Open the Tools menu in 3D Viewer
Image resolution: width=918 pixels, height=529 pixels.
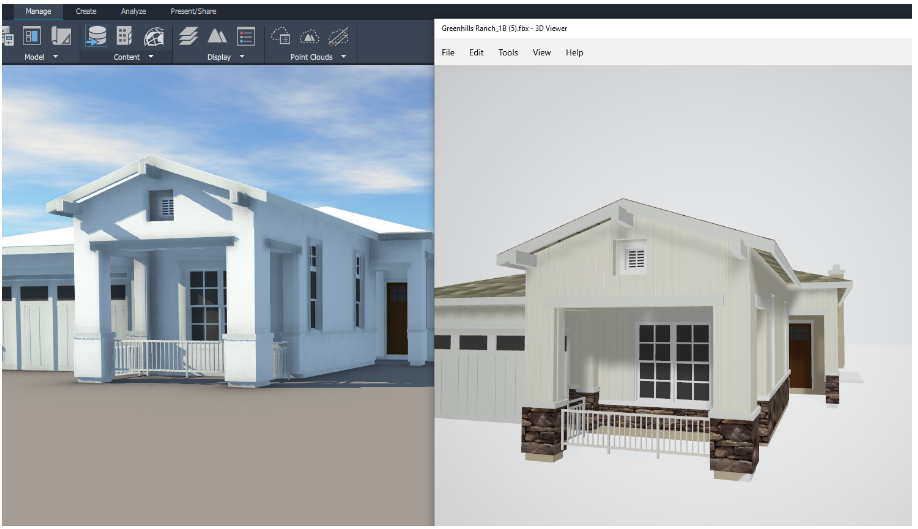coord(508,53)
